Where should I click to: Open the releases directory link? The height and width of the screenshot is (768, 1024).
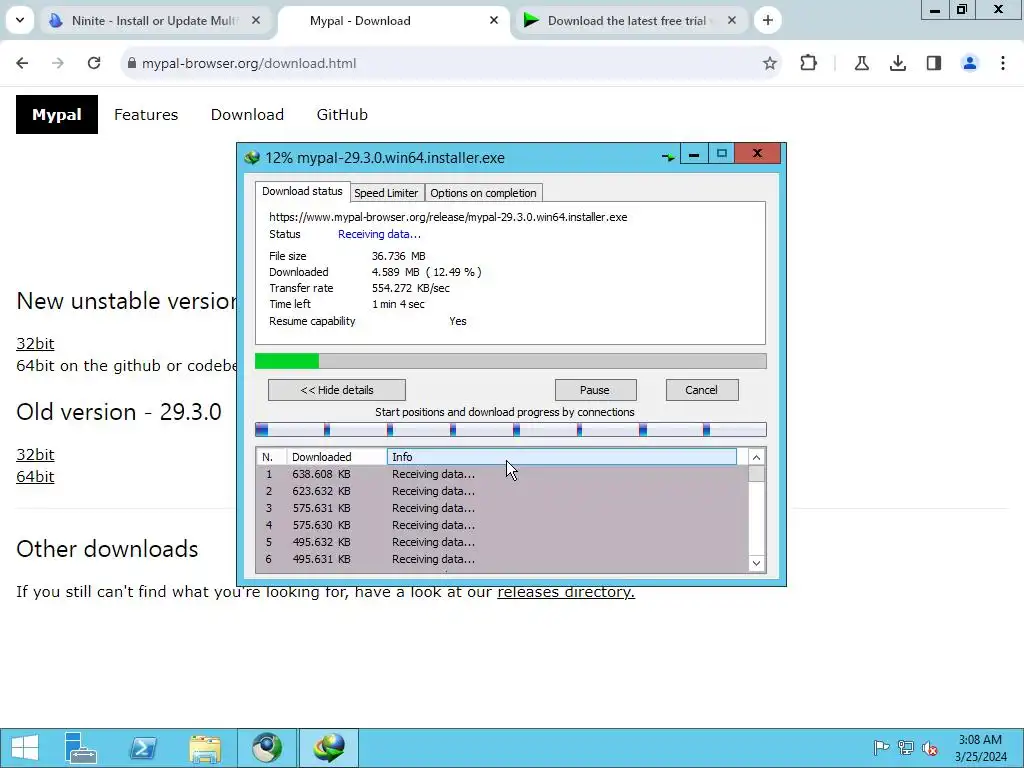coord(566,592)
